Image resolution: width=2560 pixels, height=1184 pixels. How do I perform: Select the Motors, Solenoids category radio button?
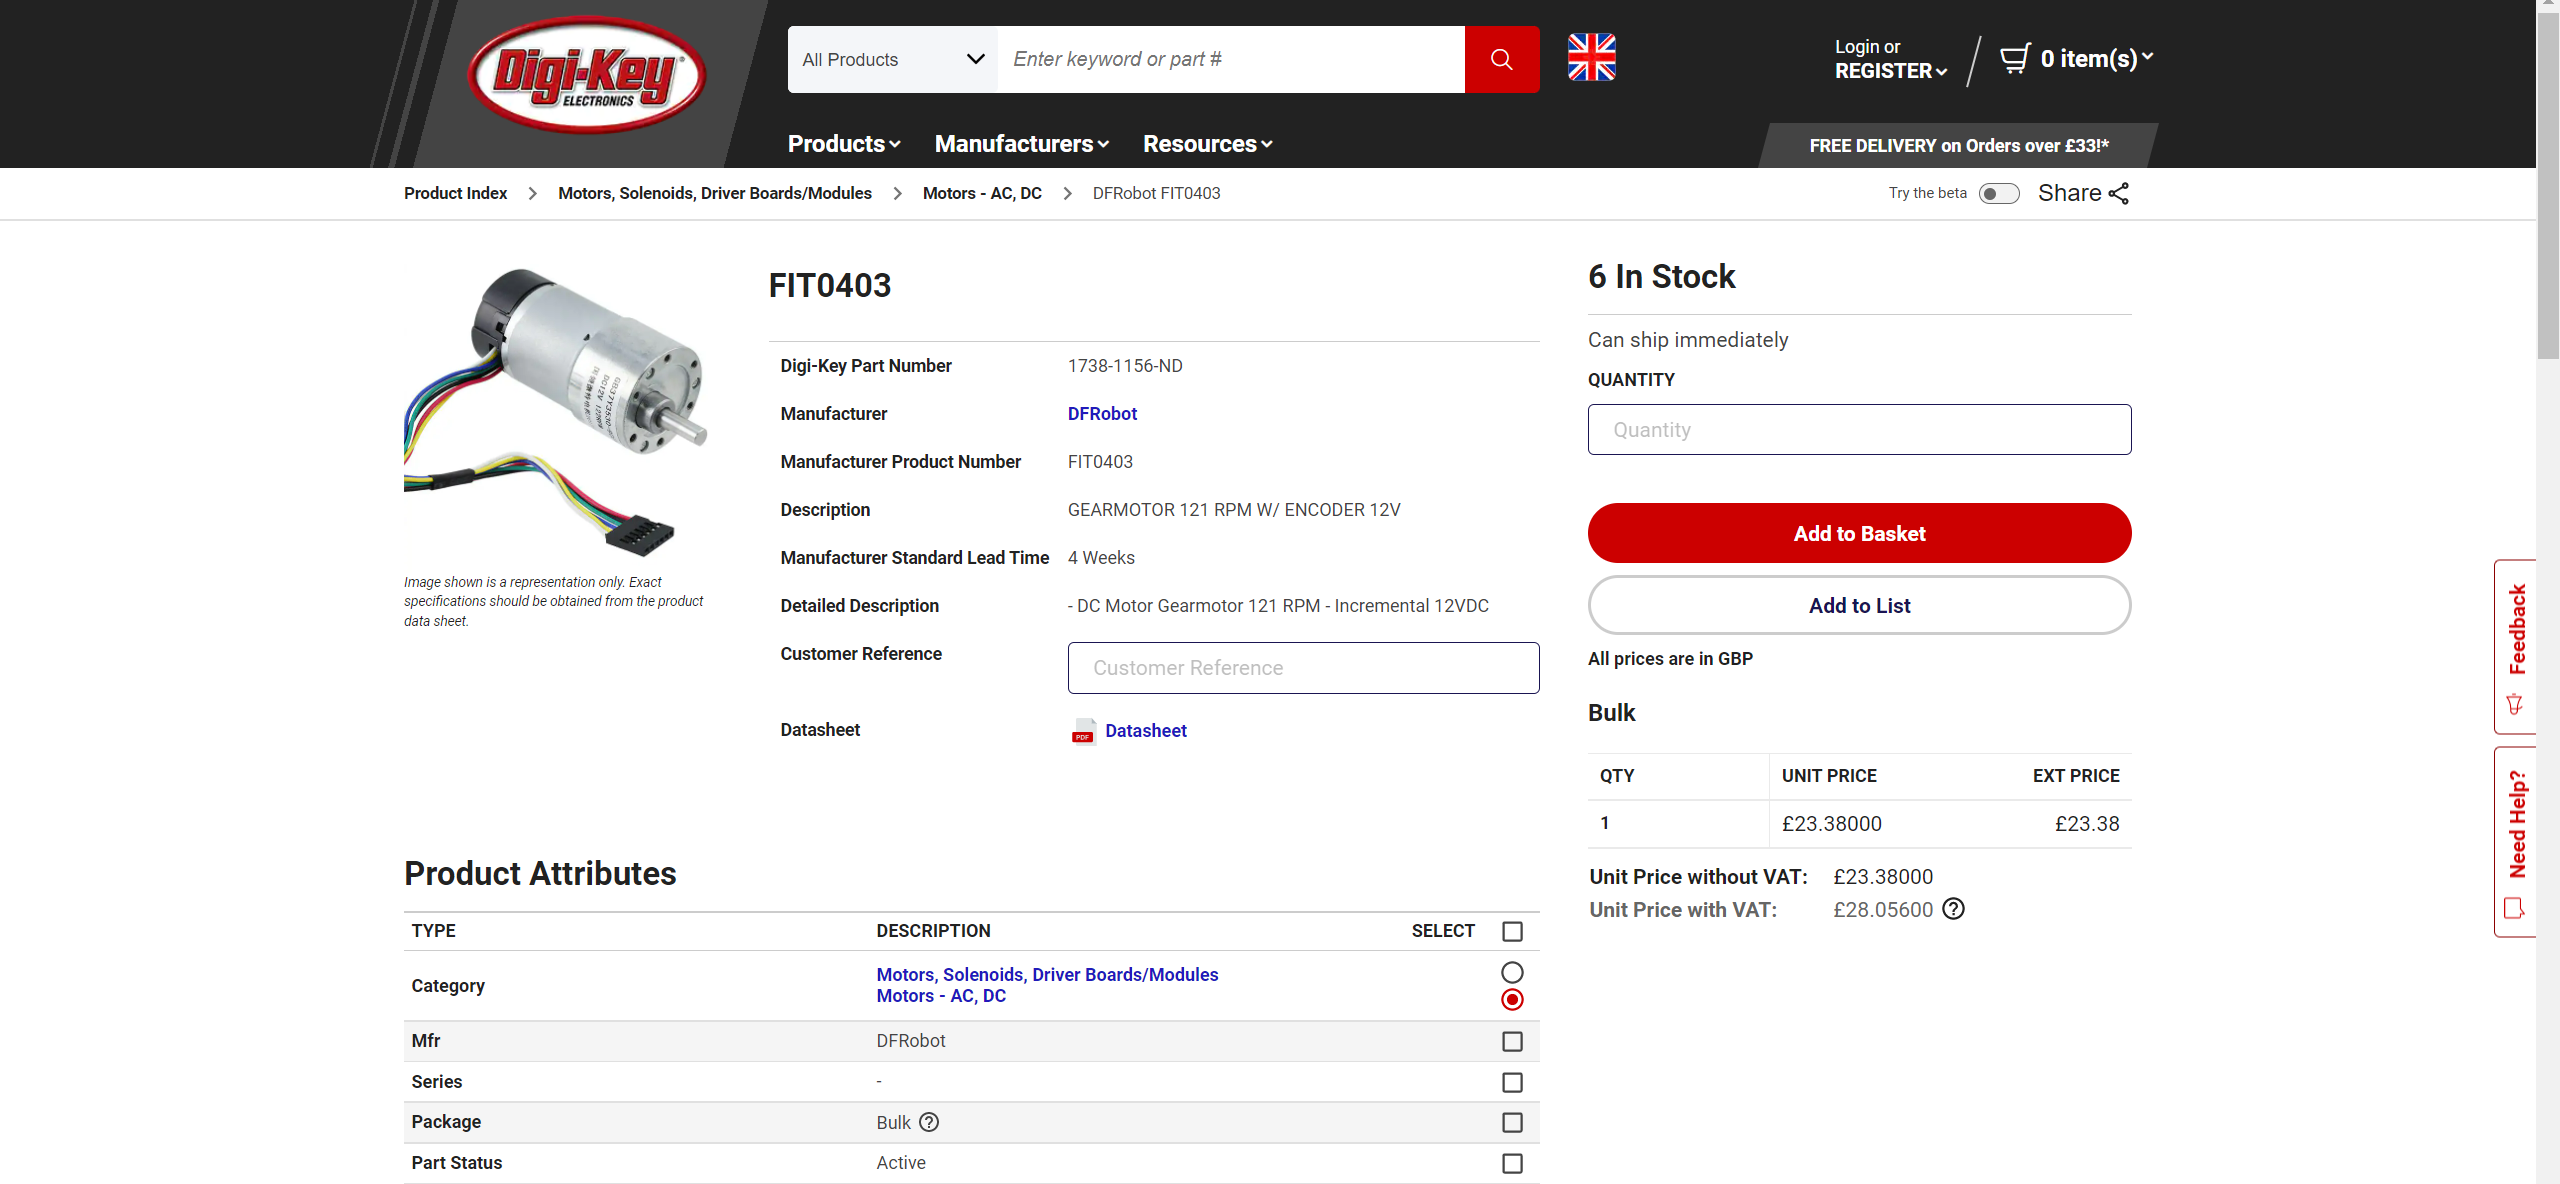[x=1512, y=972]
